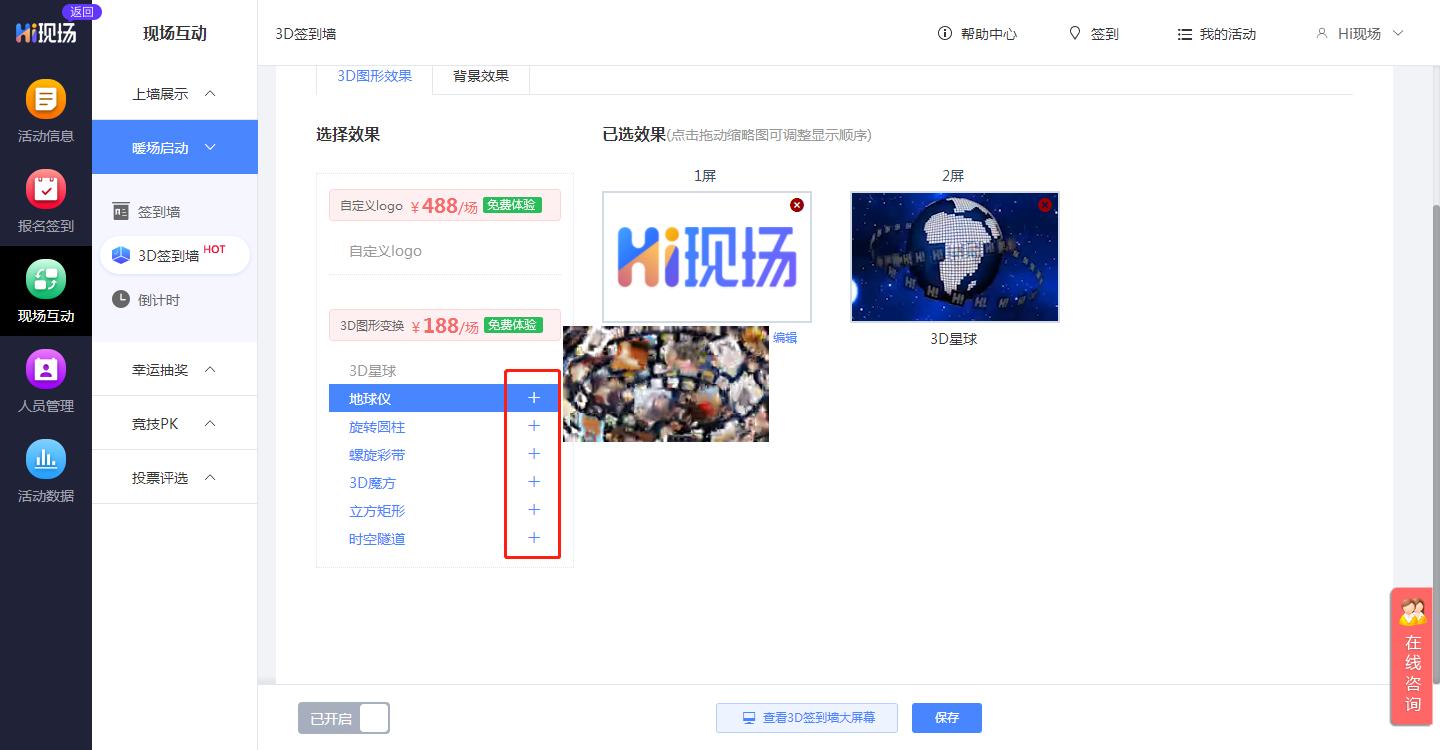Click the 编辑 link under 1屏

tap(784, 338)
